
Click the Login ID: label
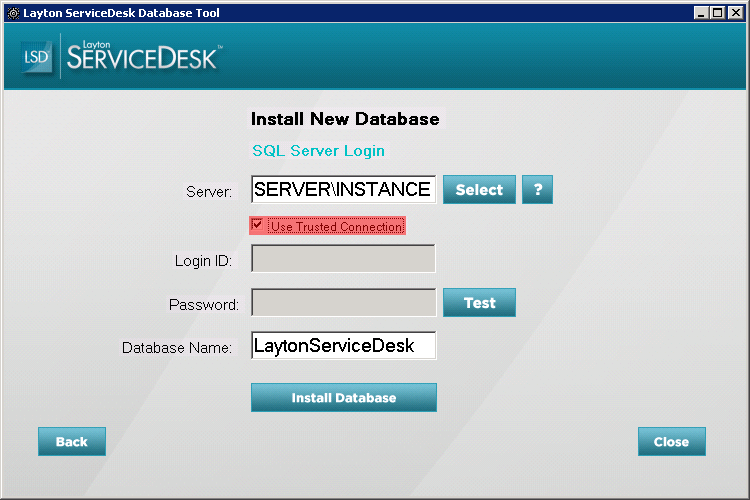203,261
